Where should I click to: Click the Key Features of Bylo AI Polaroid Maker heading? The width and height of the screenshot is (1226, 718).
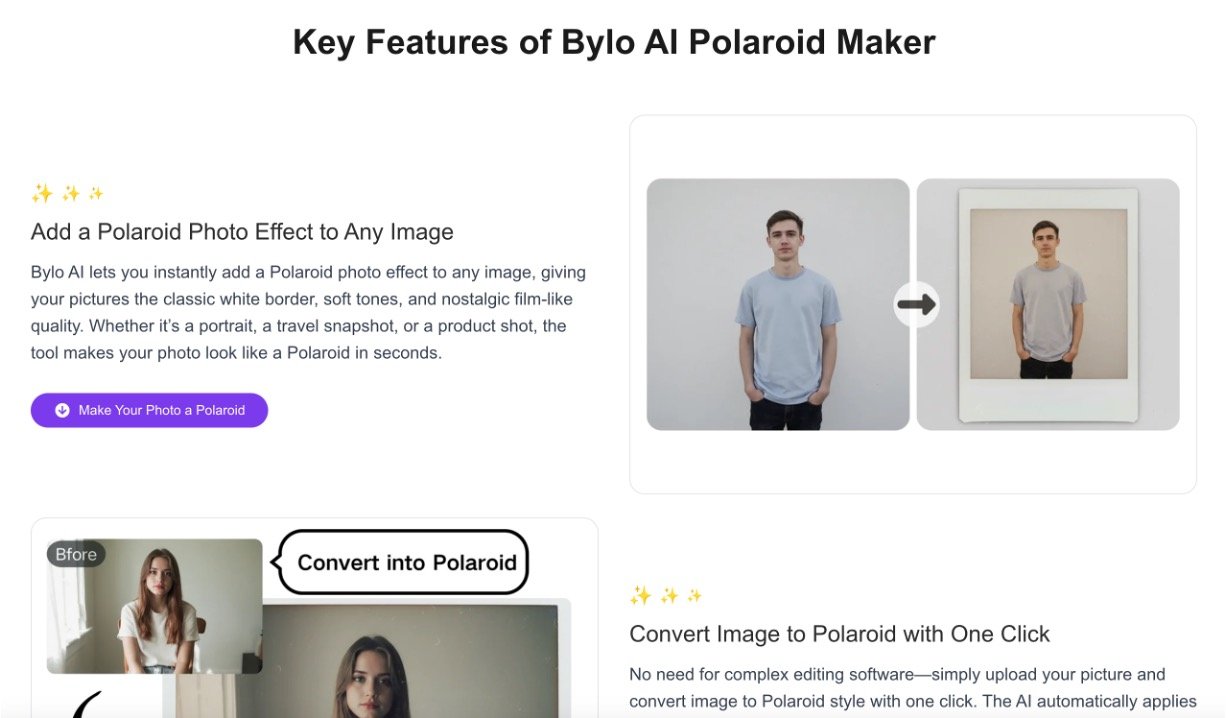click(x=613, y=42)
